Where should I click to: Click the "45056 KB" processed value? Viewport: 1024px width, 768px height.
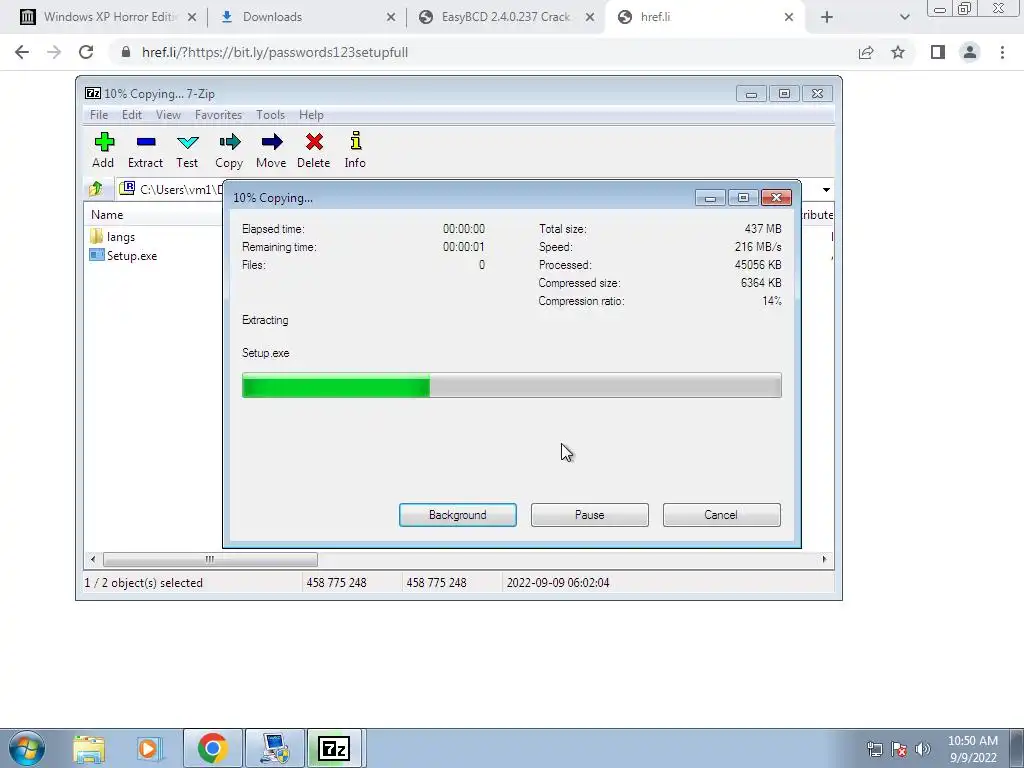click(758, 264)
